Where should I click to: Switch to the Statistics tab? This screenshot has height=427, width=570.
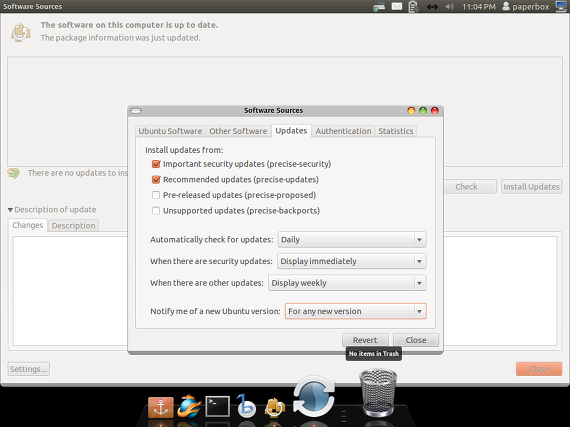point(396,131)
